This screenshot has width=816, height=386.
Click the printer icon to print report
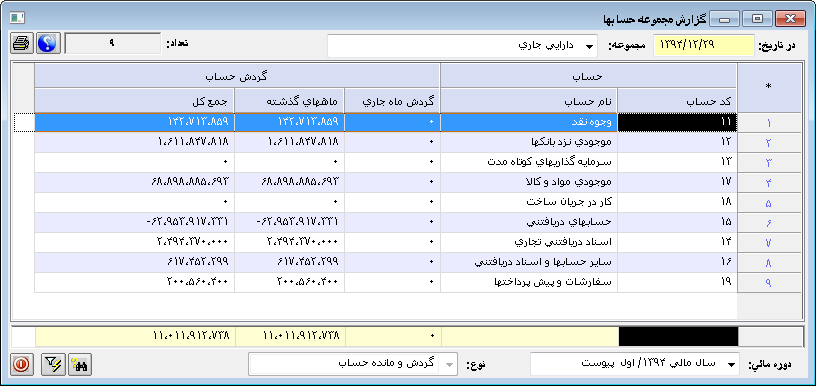[22, 43]
